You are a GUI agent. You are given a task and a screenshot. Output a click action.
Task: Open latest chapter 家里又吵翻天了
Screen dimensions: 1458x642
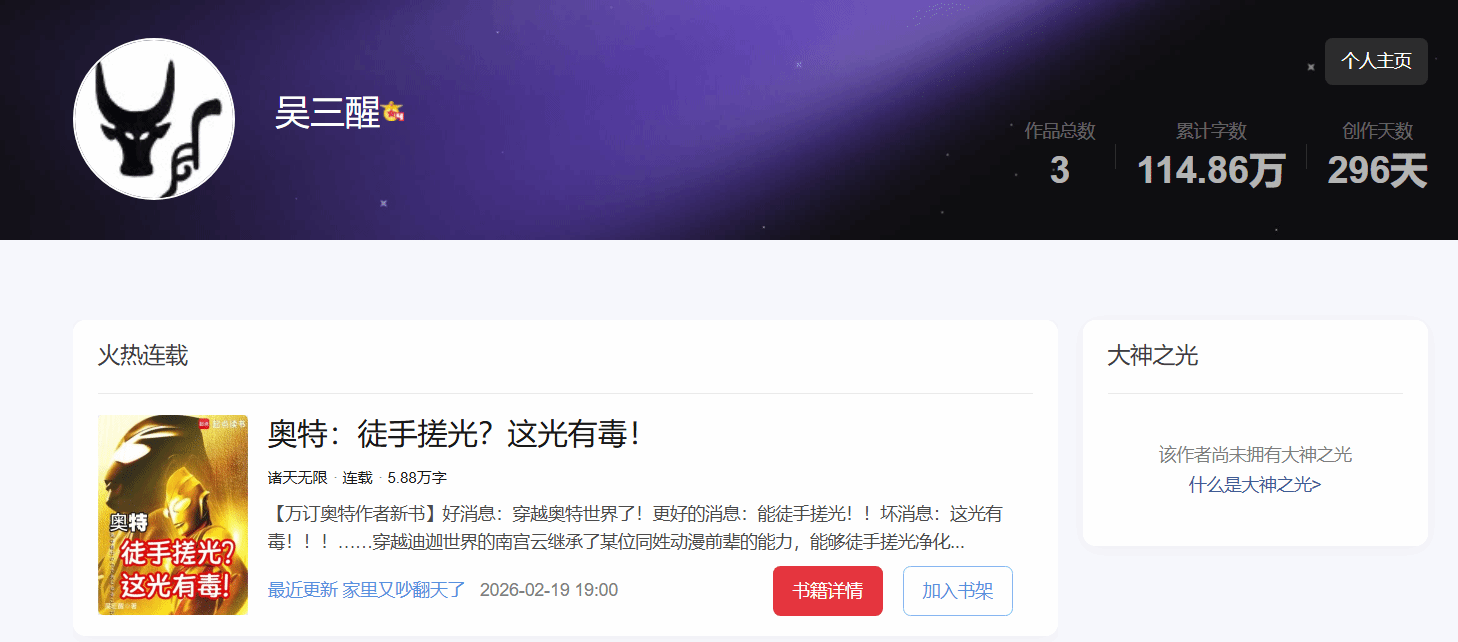pos(404,590)
